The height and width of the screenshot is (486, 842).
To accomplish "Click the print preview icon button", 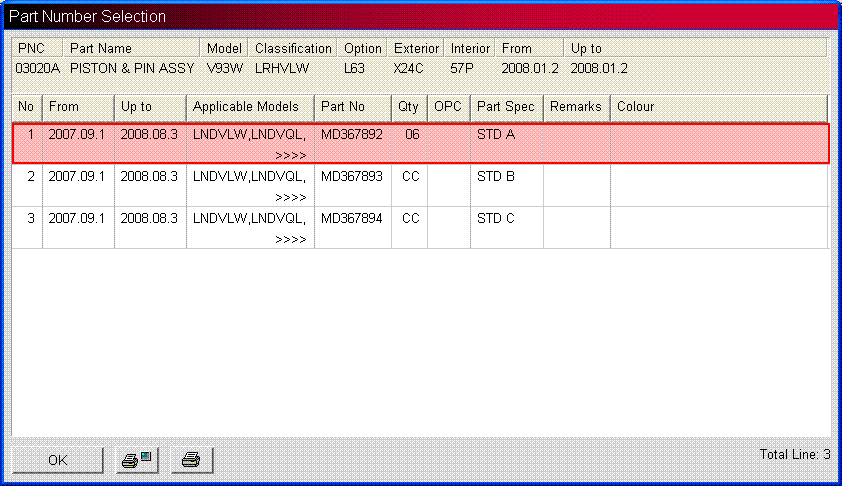I will click(x=135, y=460).
